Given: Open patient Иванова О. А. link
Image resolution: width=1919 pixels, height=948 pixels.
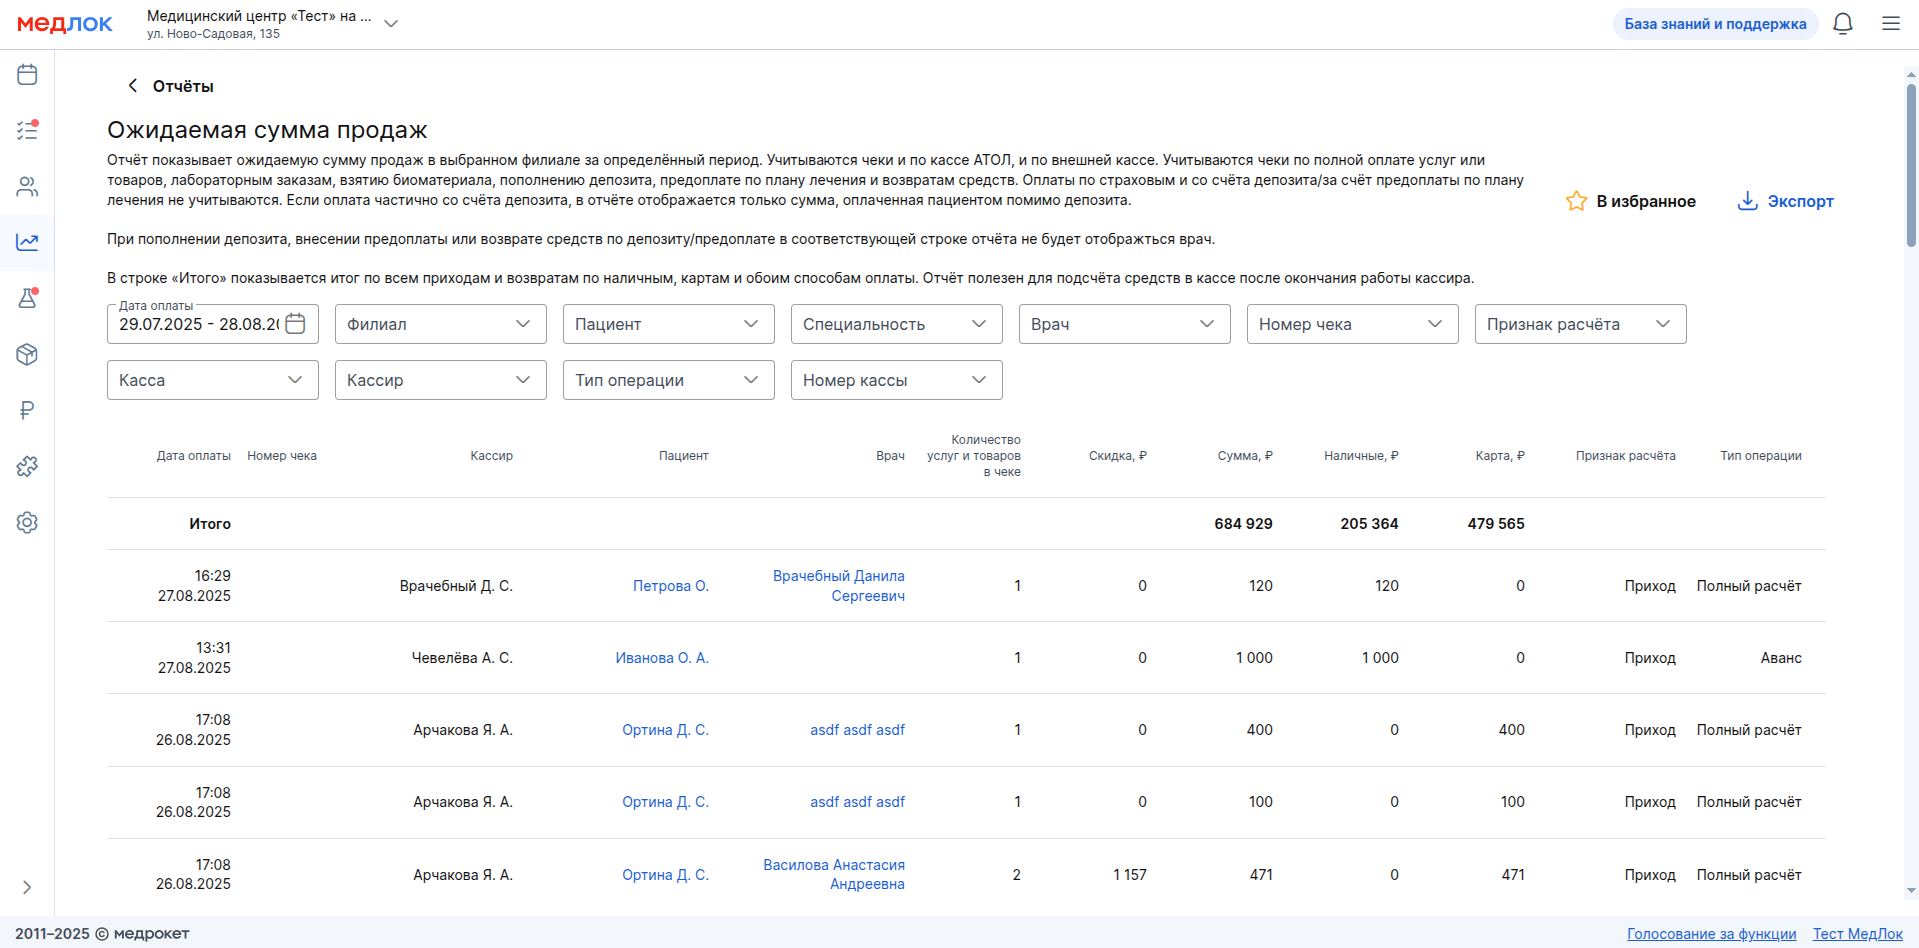Looking at the screenshot, I should tap(662, 658).
